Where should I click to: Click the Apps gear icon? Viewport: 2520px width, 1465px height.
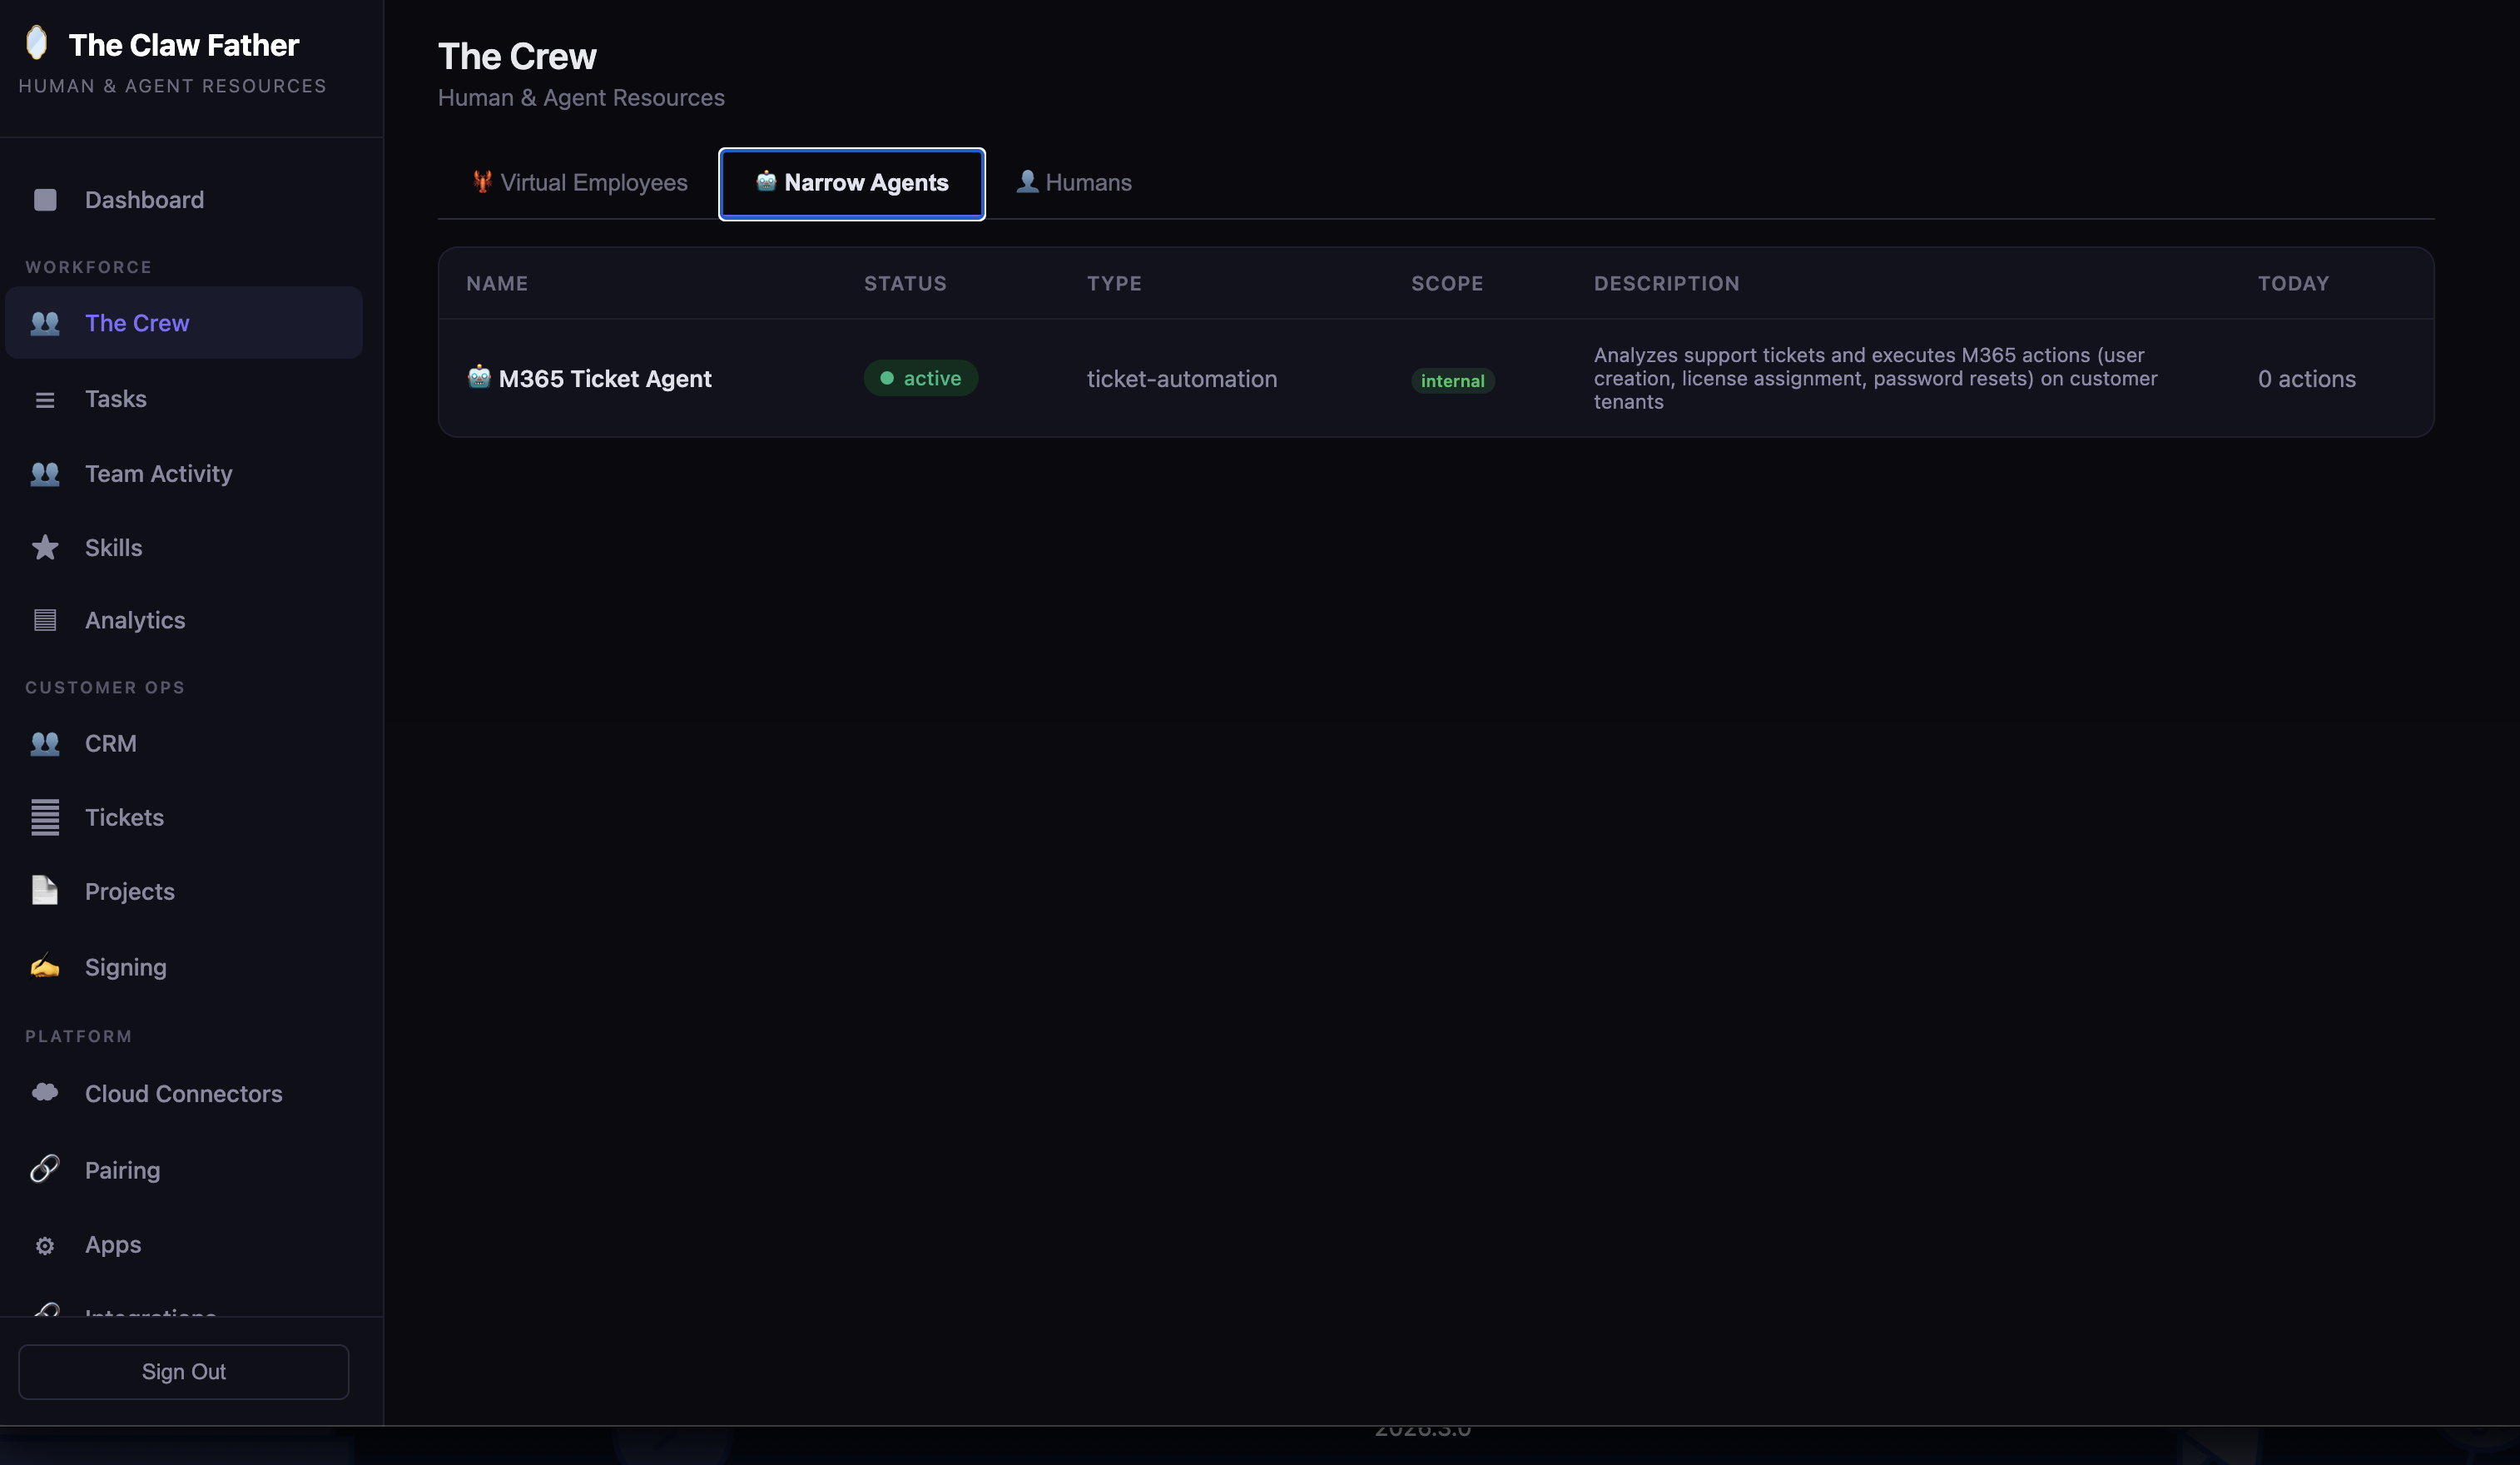tap(45, 1246)
